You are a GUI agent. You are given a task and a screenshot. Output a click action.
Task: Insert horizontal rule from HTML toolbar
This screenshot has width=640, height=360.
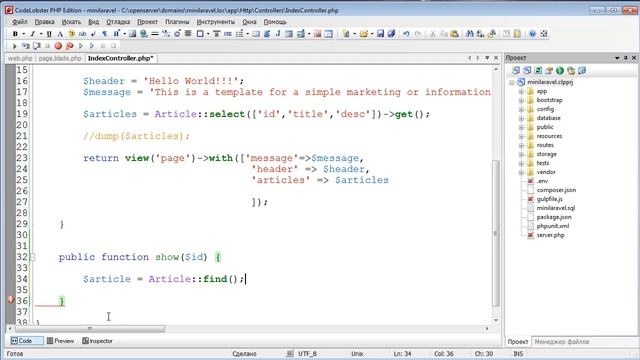click(155, 34)
